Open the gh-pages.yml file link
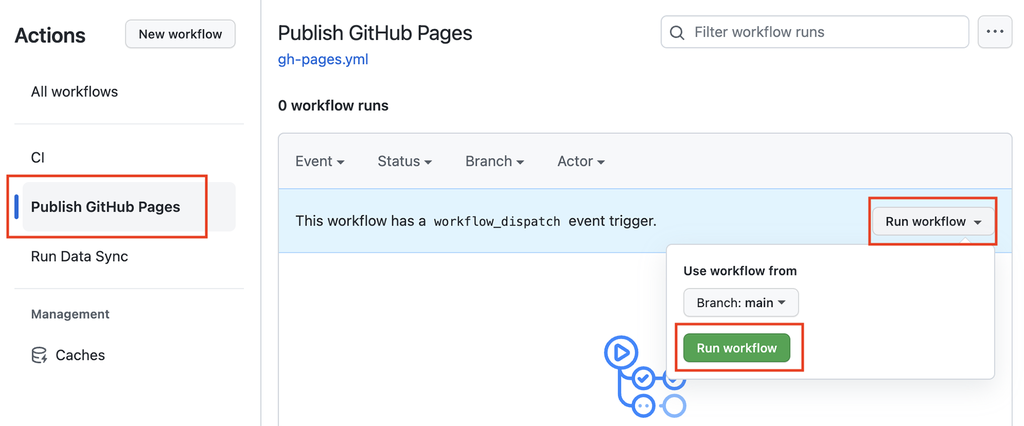The width and height of the screenshot is (1024, 426). [323, 59]
